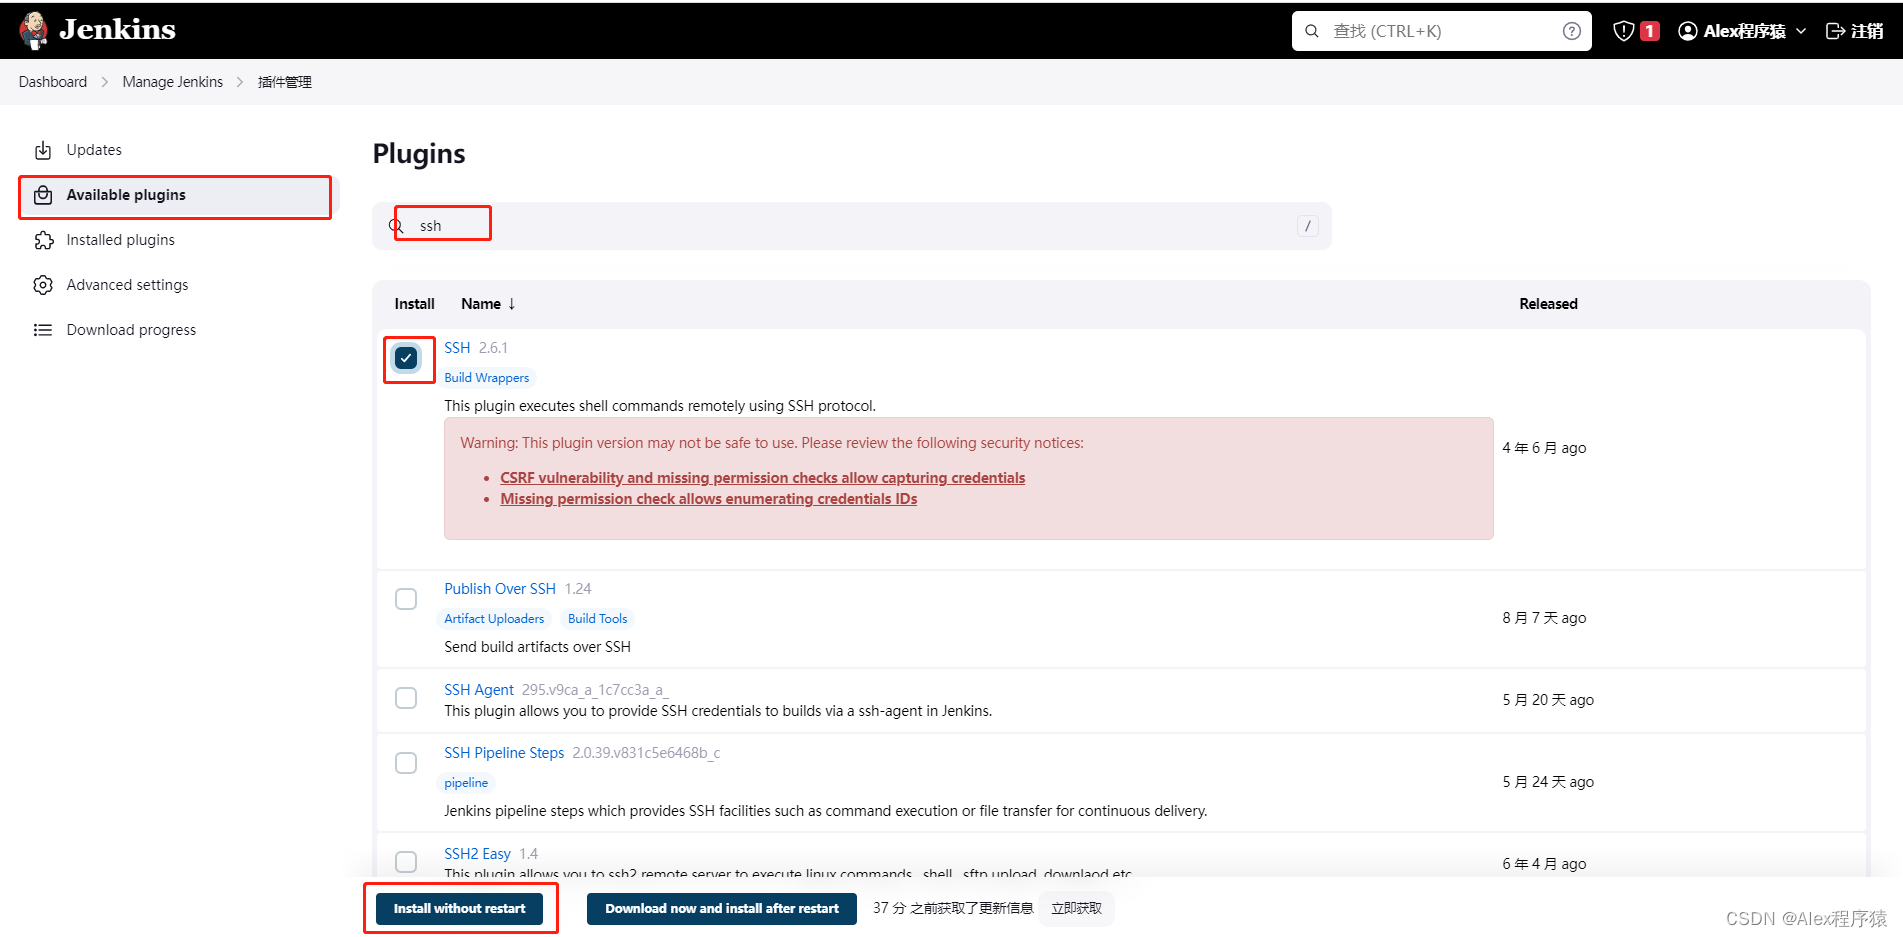
Task: Sort plugins by Name column
Action: tap(488, 304)
